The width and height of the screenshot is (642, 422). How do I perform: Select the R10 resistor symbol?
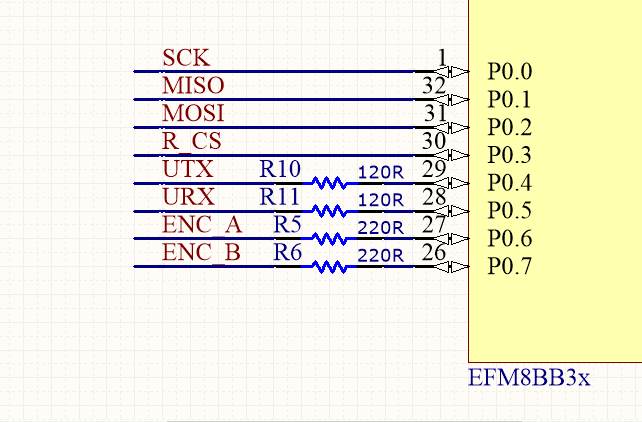pyautogui.click(x=329, y=183)
